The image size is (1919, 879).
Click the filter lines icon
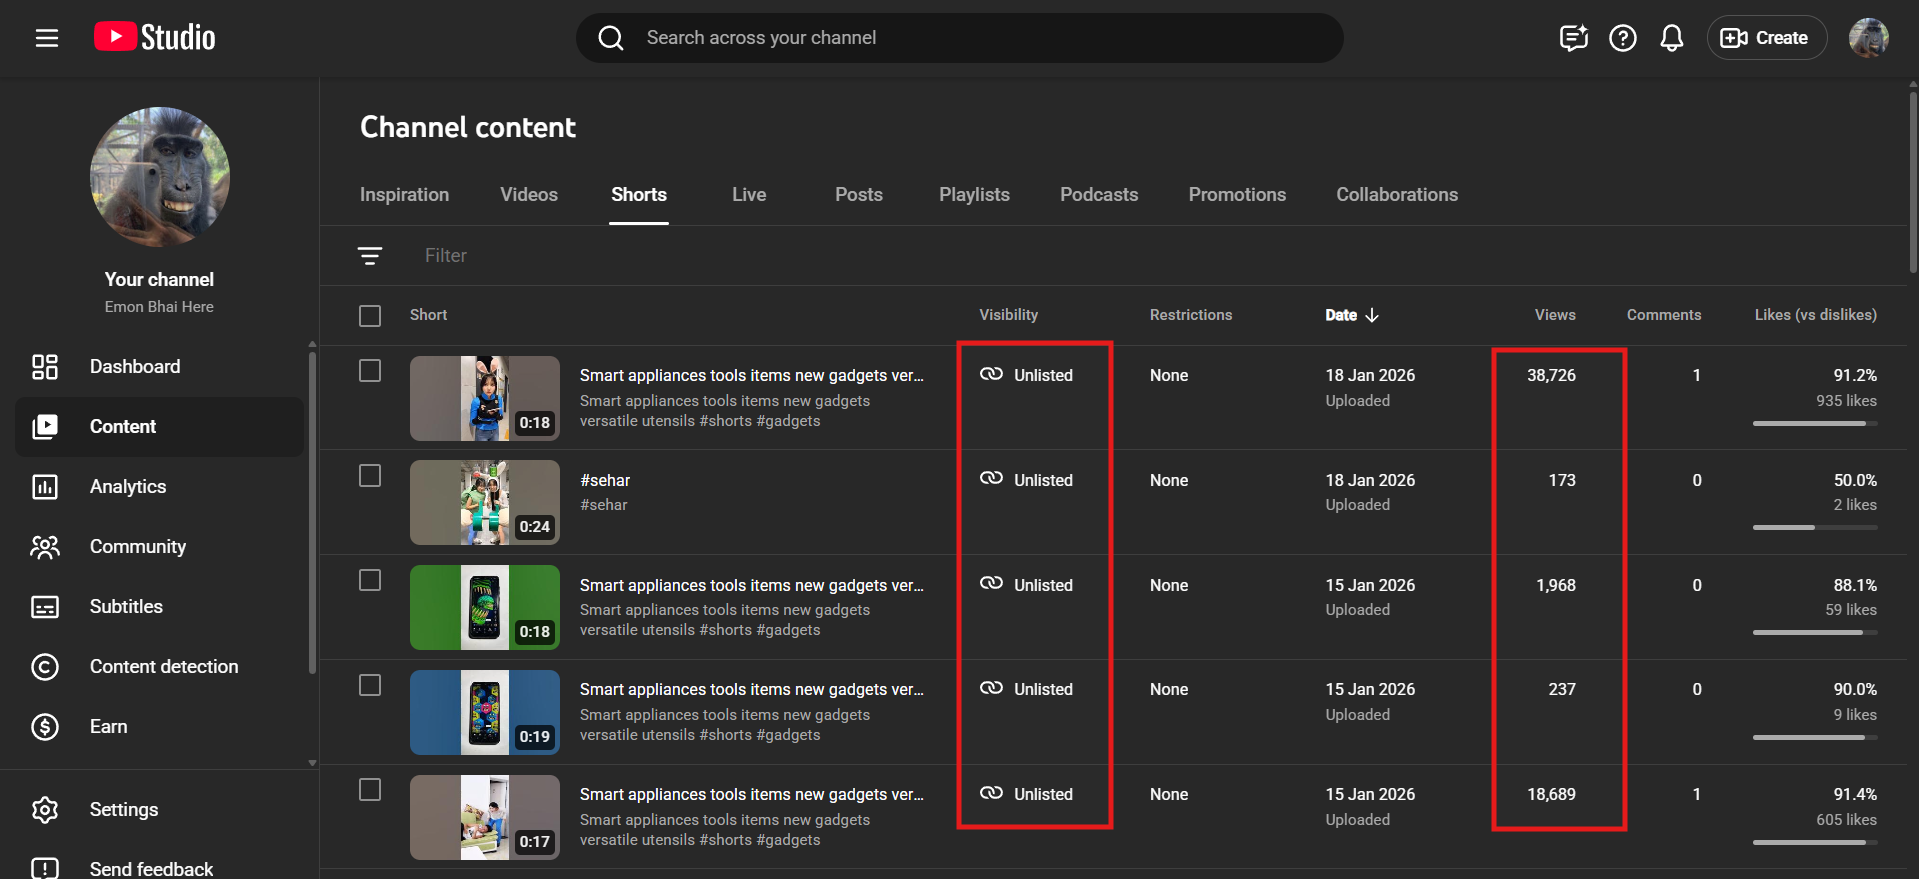pos(370,256)
